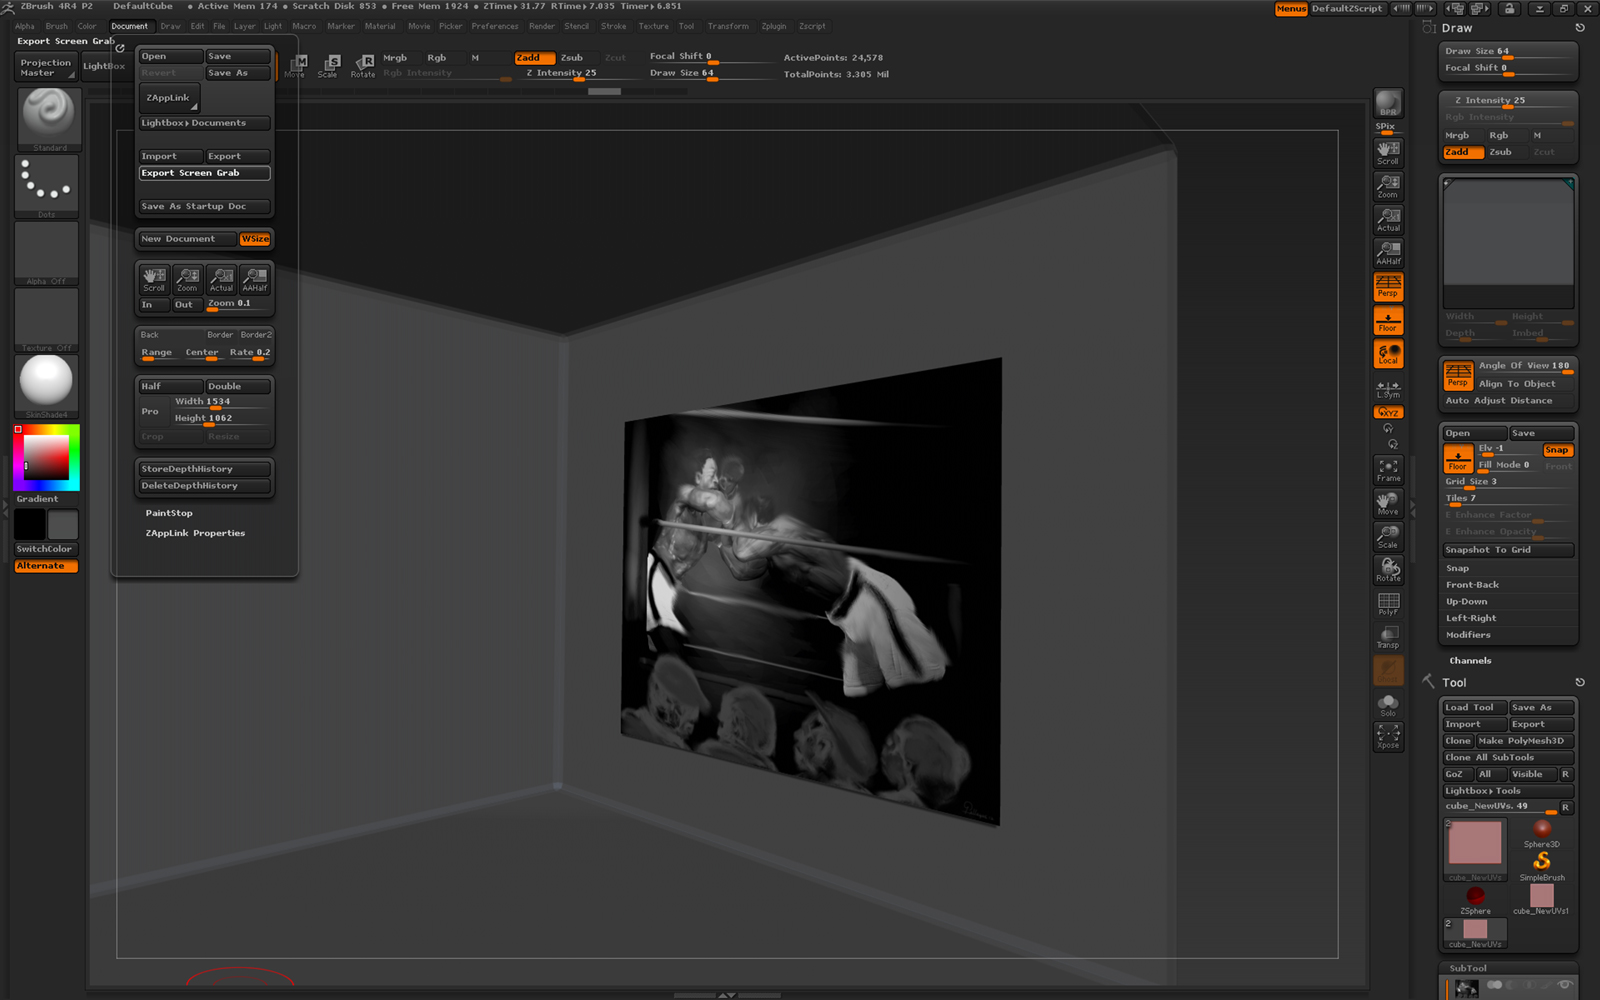Click the Xpose icon
Image resolution: width=1600 pixels, height=1000 pixels.
[x=1388, y=737]
